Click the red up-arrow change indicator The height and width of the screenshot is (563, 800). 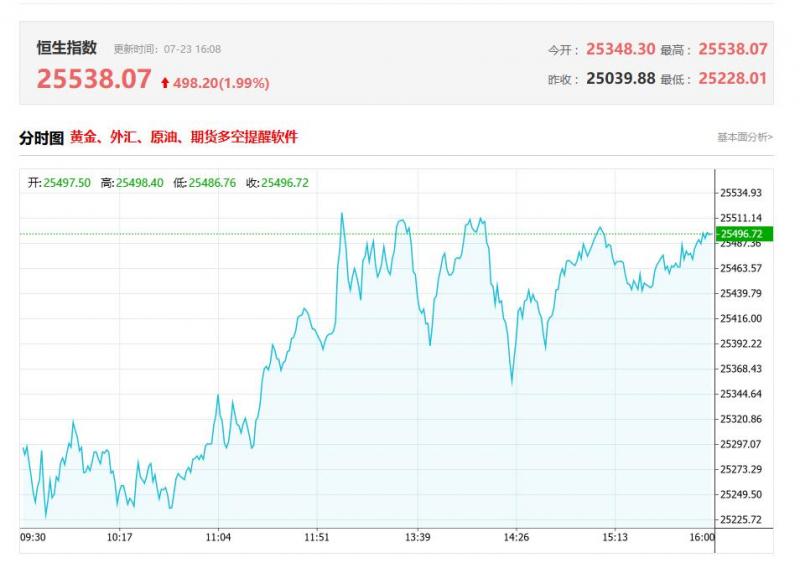(x=165, y=83)
